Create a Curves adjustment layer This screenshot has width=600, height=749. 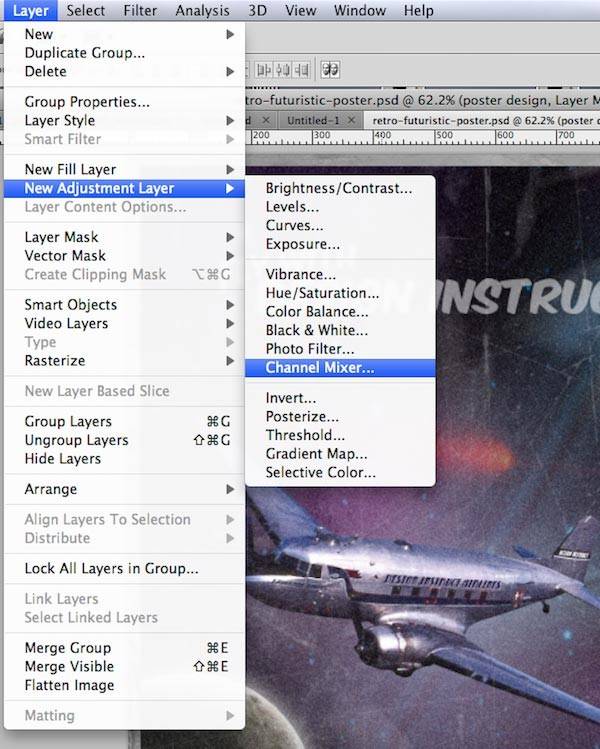294,225
